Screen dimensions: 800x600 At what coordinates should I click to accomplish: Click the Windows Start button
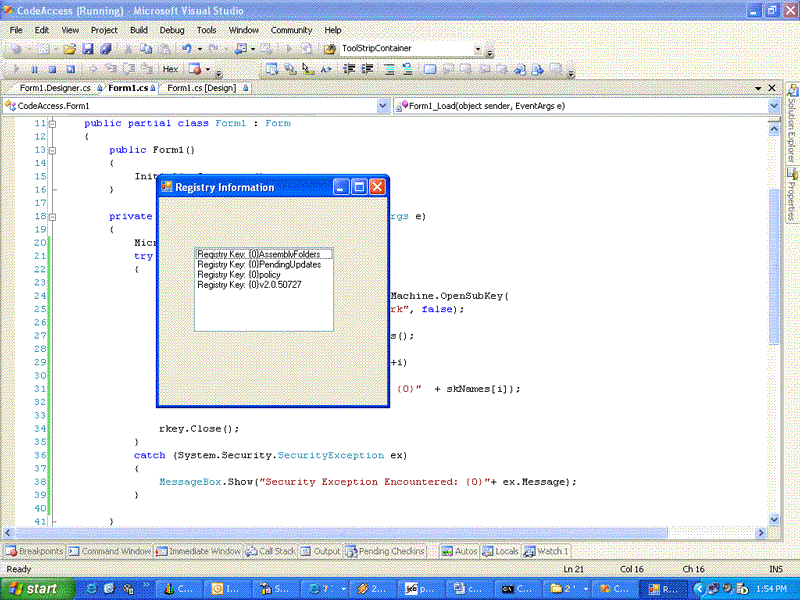coord(35,589)
